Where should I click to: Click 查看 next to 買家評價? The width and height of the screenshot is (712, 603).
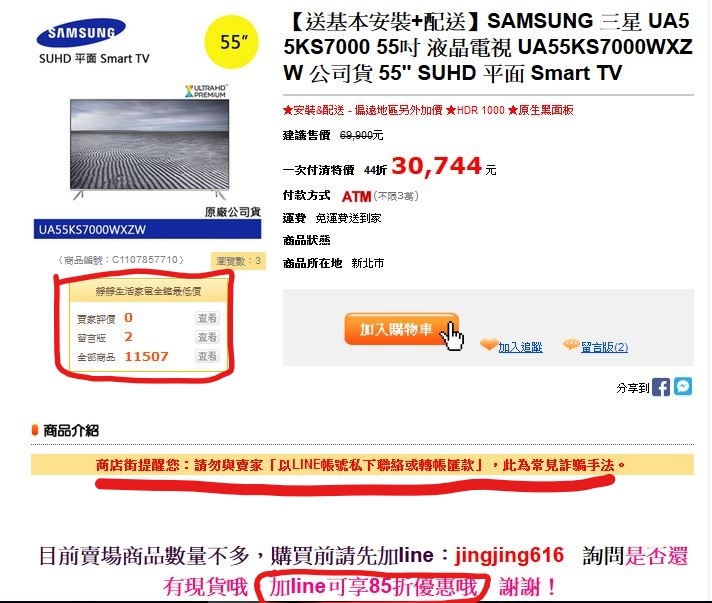coord(207,318)
